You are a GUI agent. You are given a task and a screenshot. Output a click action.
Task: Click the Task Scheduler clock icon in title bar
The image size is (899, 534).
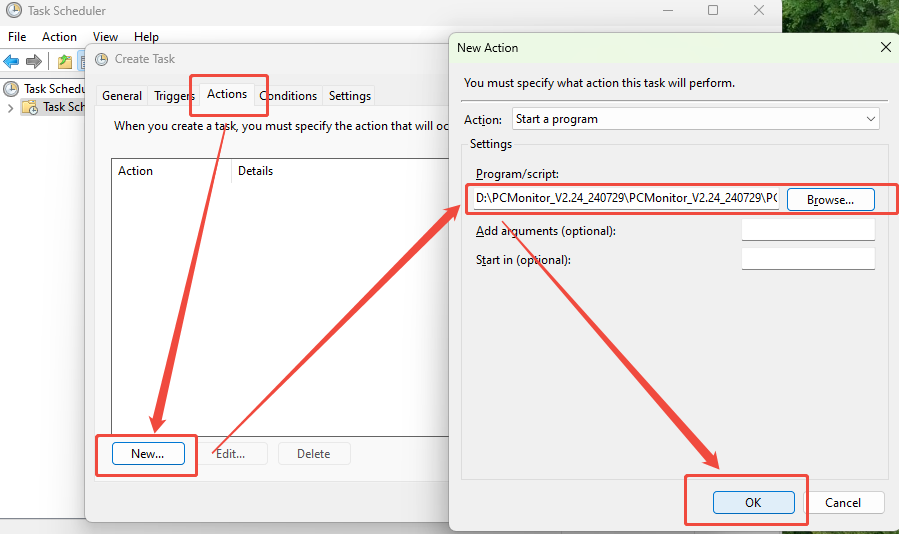click(14, 10)
